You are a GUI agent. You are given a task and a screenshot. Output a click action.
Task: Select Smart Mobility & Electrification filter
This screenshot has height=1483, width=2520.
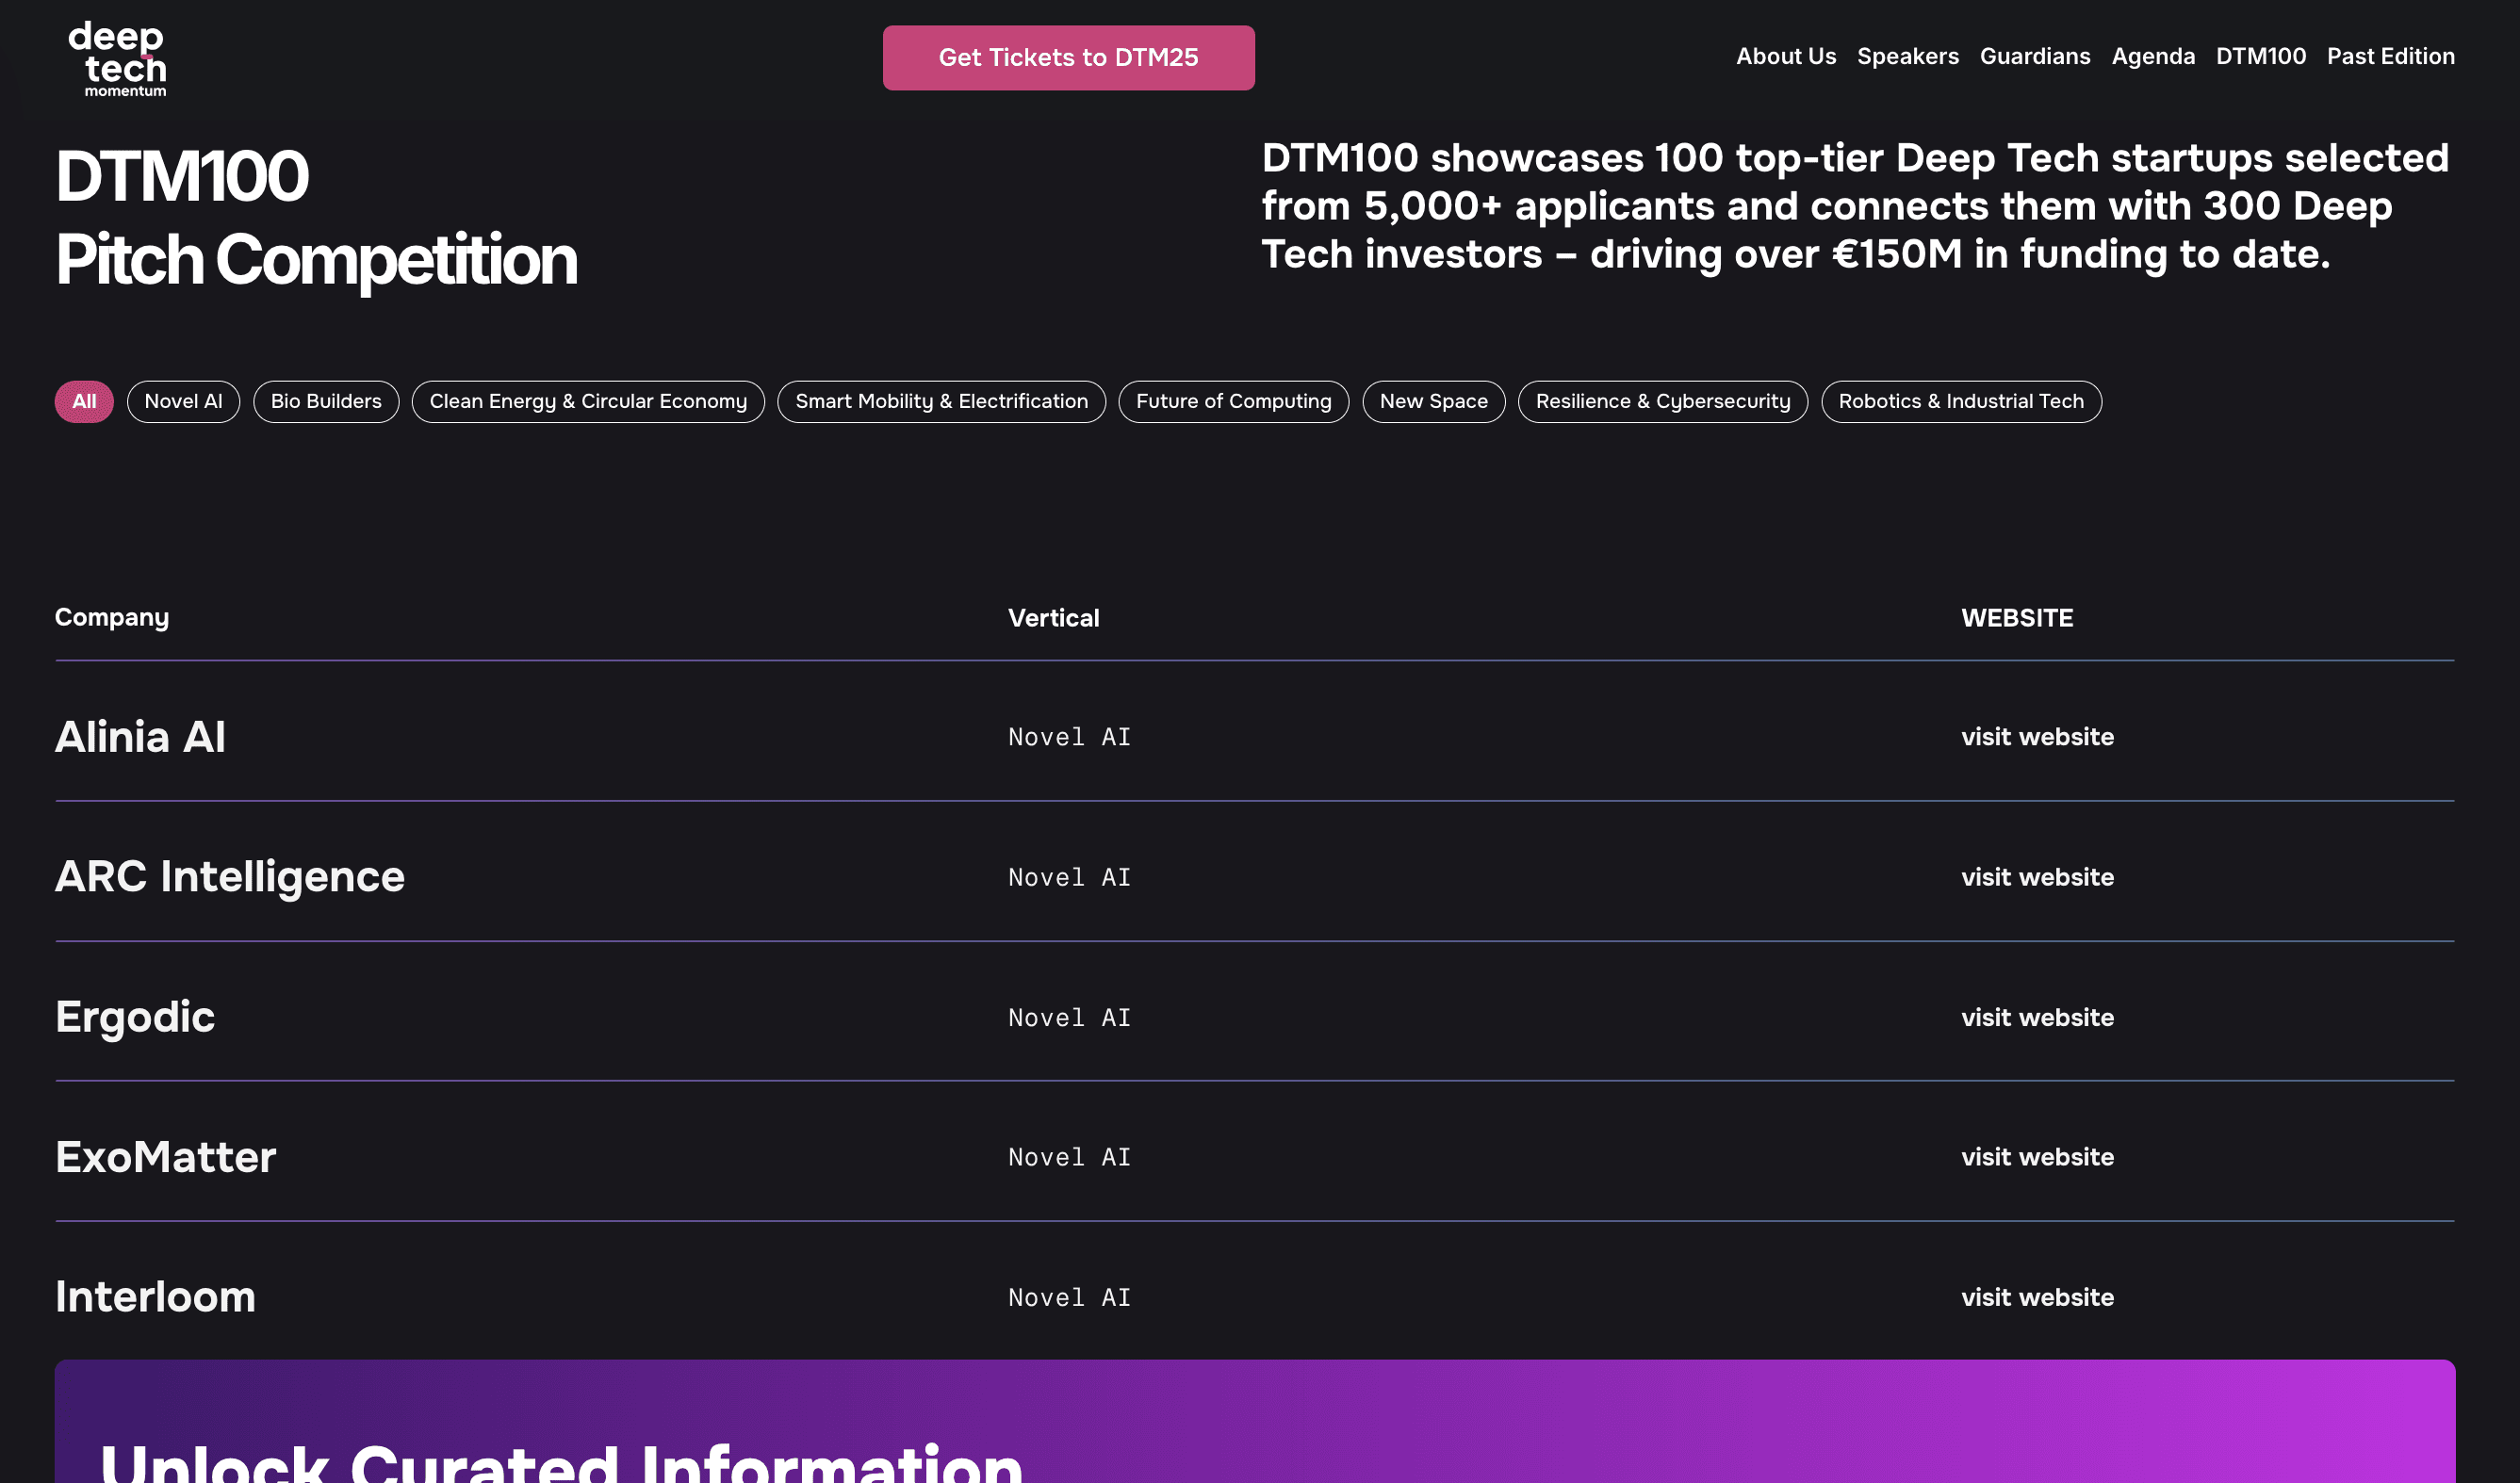tap(941, 402)
